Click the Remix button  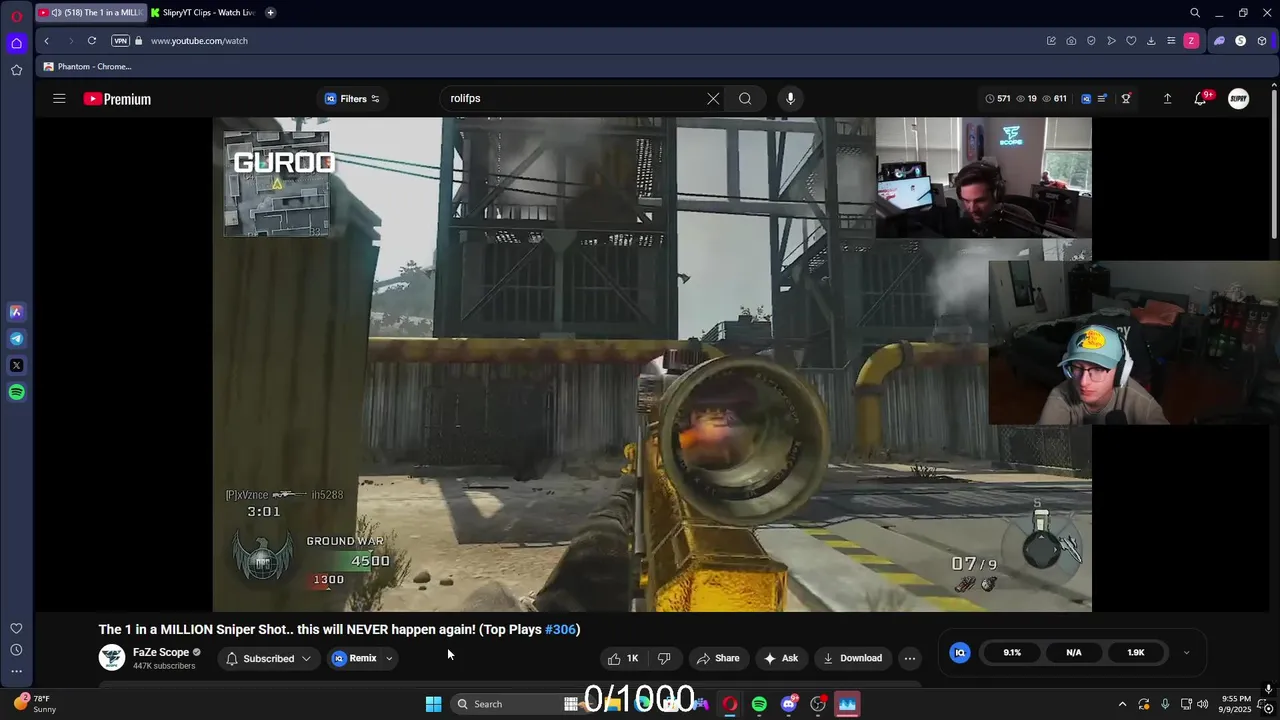pos(355,658)
